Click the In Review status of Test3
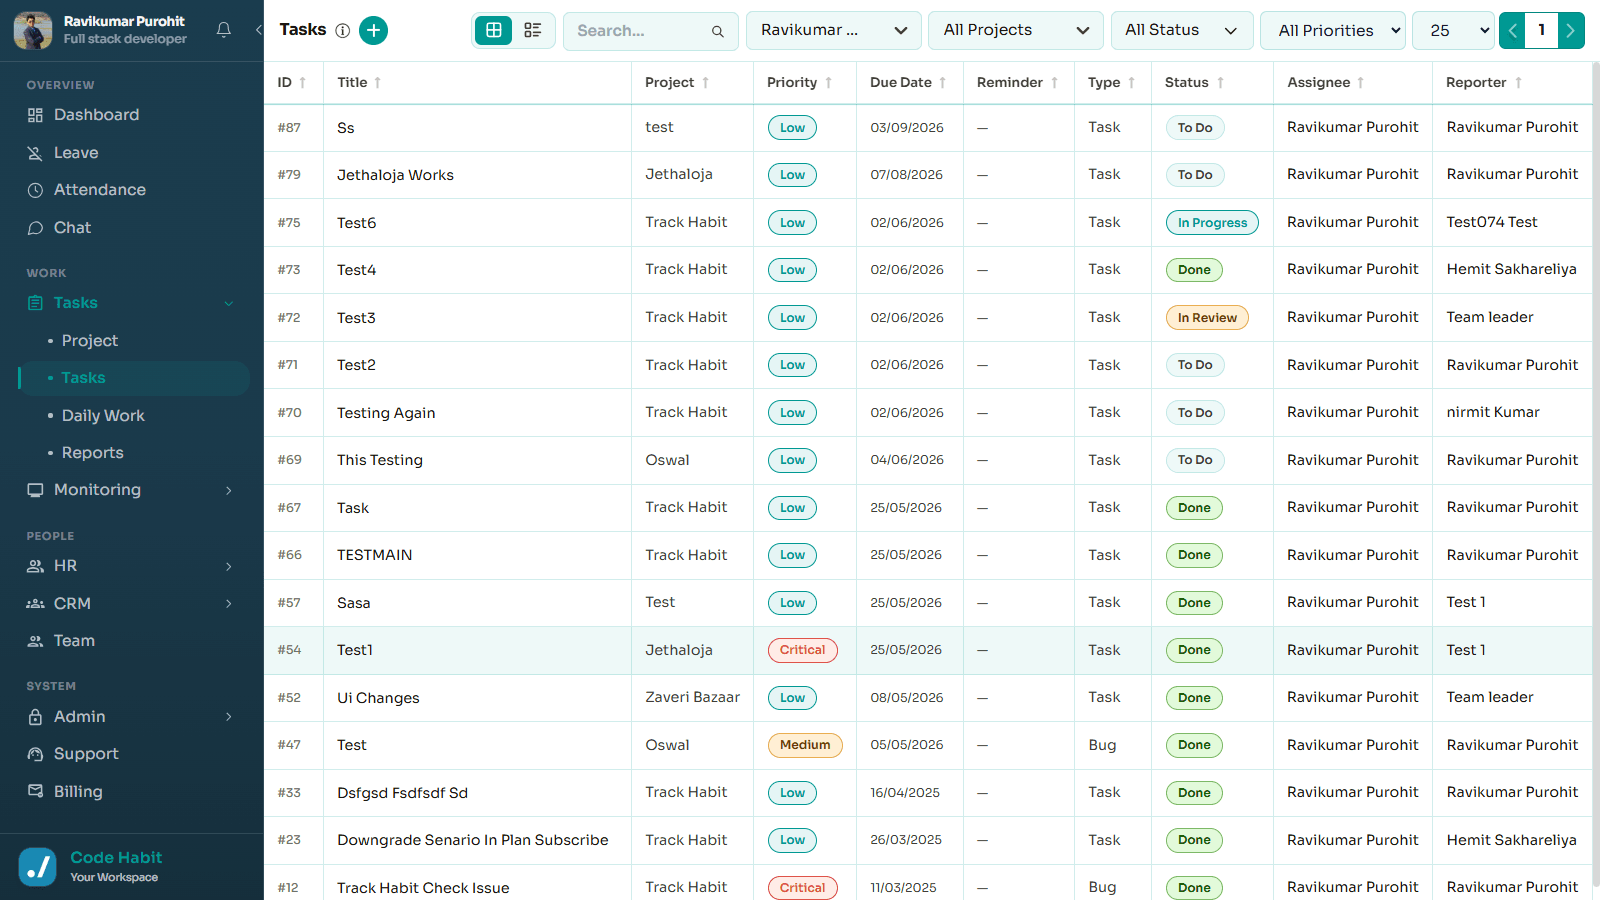The height and width of the screenshot is (900, 1600). 1207,318
